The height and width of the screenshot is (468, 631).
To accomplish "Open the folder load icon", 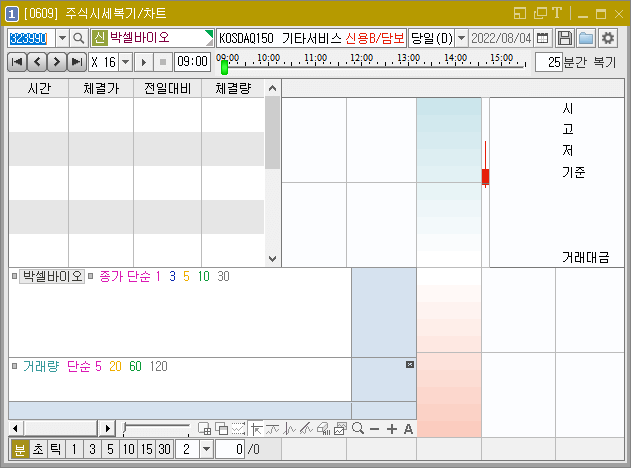I will coord(586,39).
